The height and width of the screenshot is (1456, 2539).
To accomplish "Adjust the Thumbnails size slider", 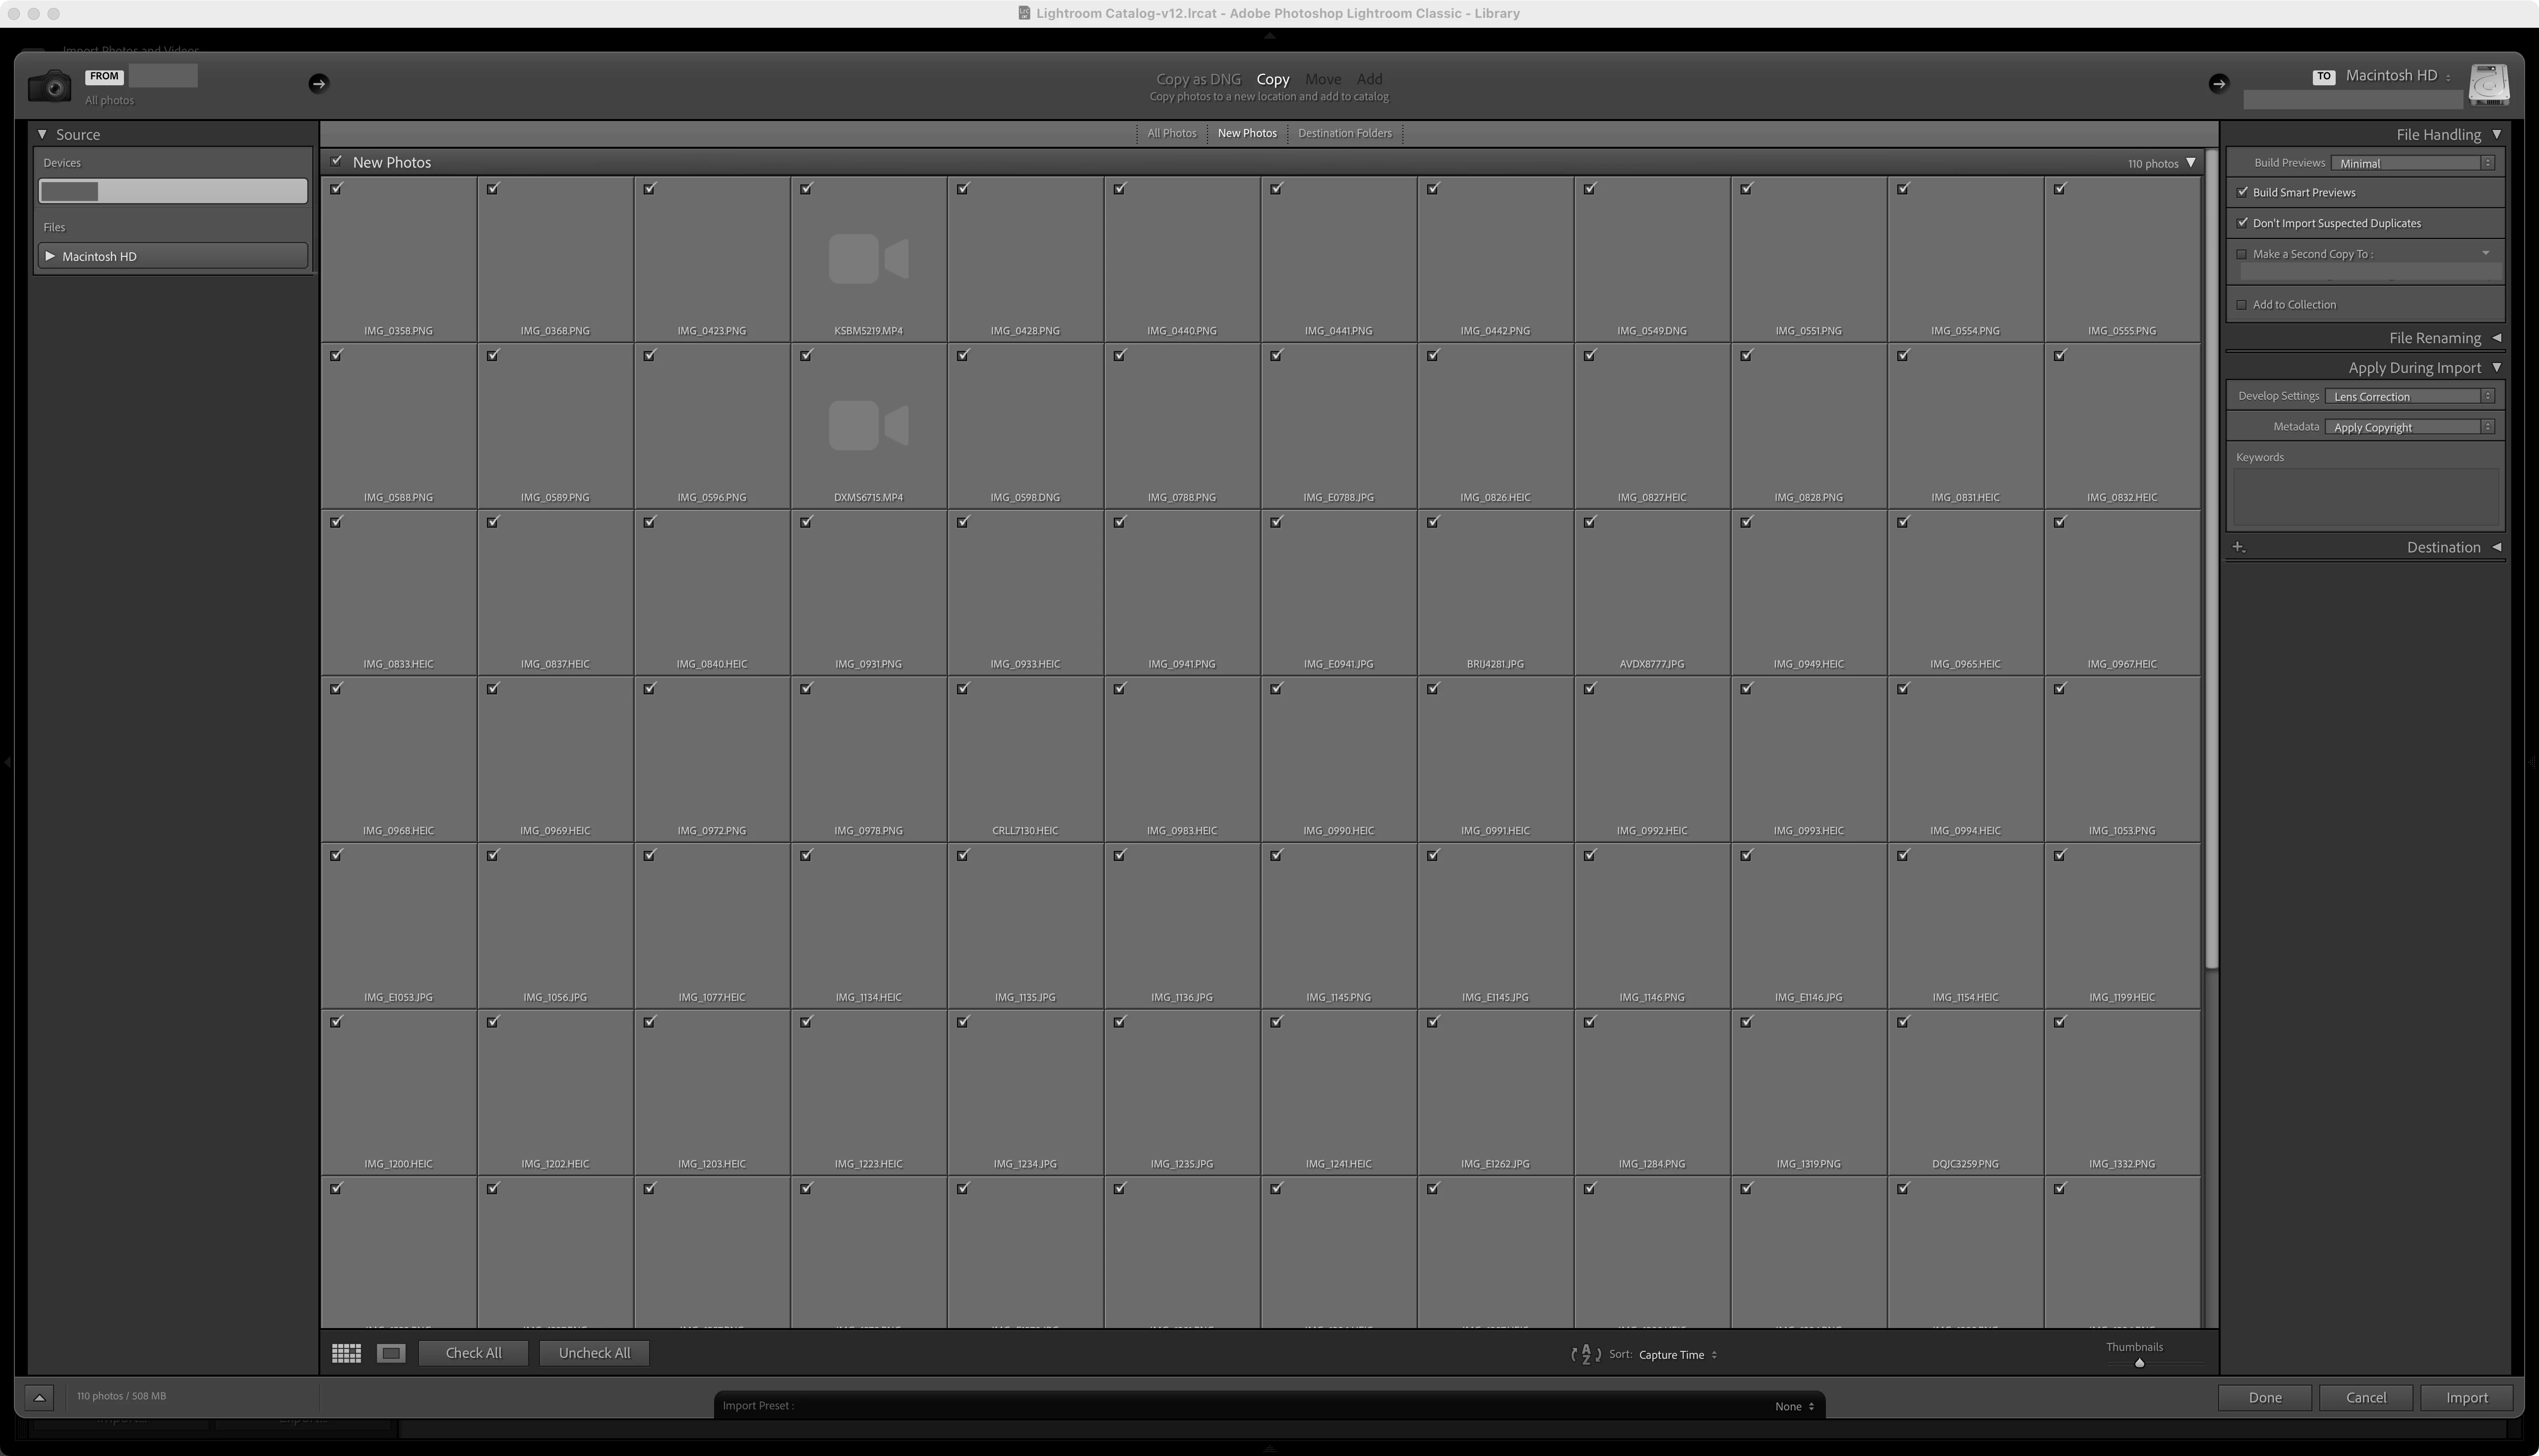I will click(2139, 1363).
